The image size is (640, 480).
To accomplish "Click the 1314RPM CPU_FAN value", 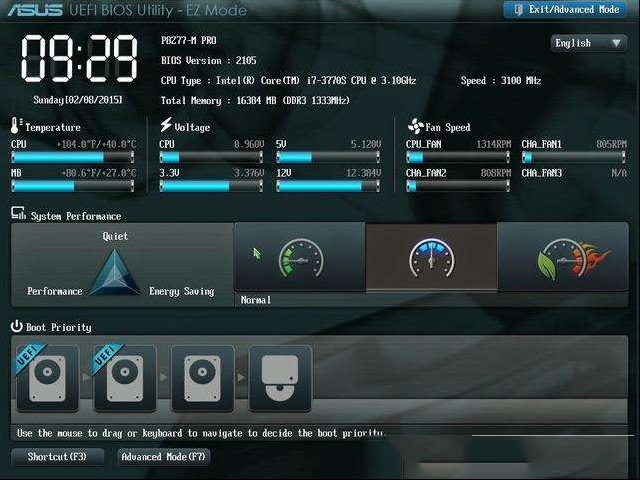I will [494, 144].
